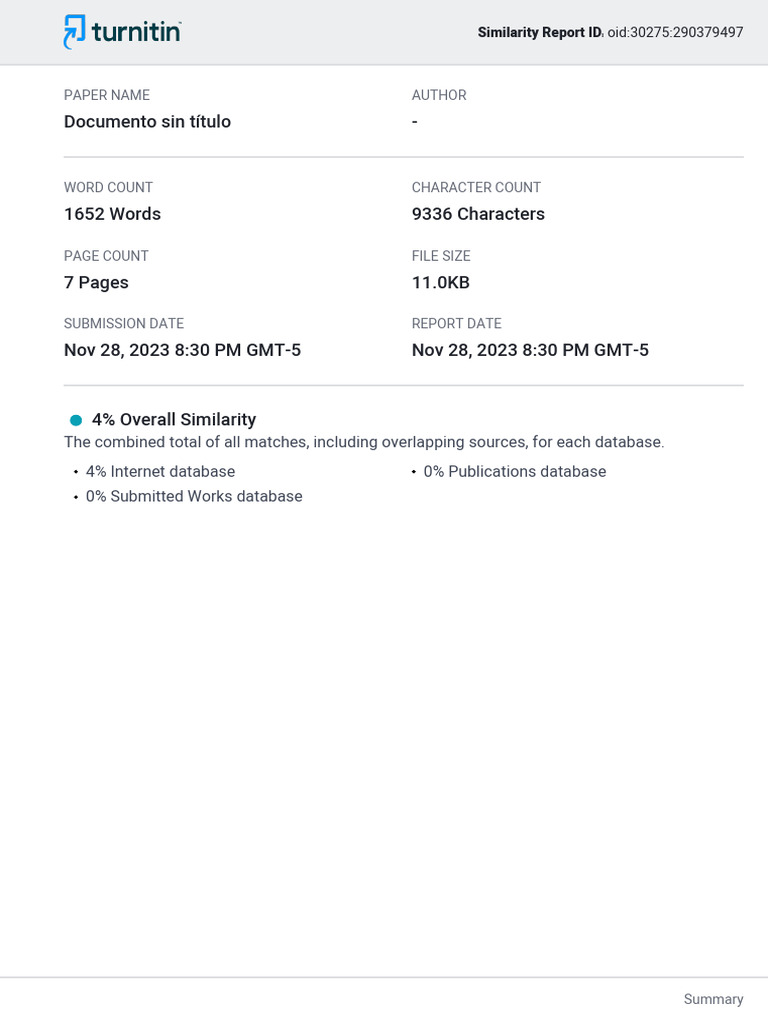768x1024 pixels.
Task: Click the combined total matches description text
Action: click(x=364, y=442)
